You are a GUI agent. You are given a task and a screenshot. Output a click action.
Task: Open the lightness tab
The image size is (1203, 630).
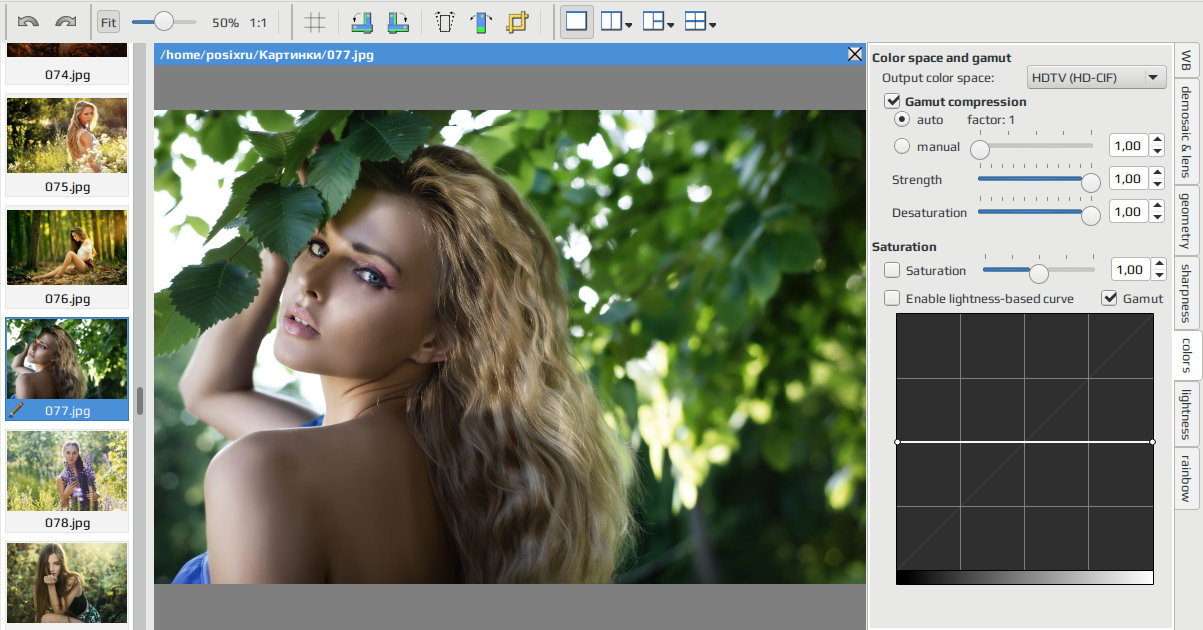coord(1186,414)
